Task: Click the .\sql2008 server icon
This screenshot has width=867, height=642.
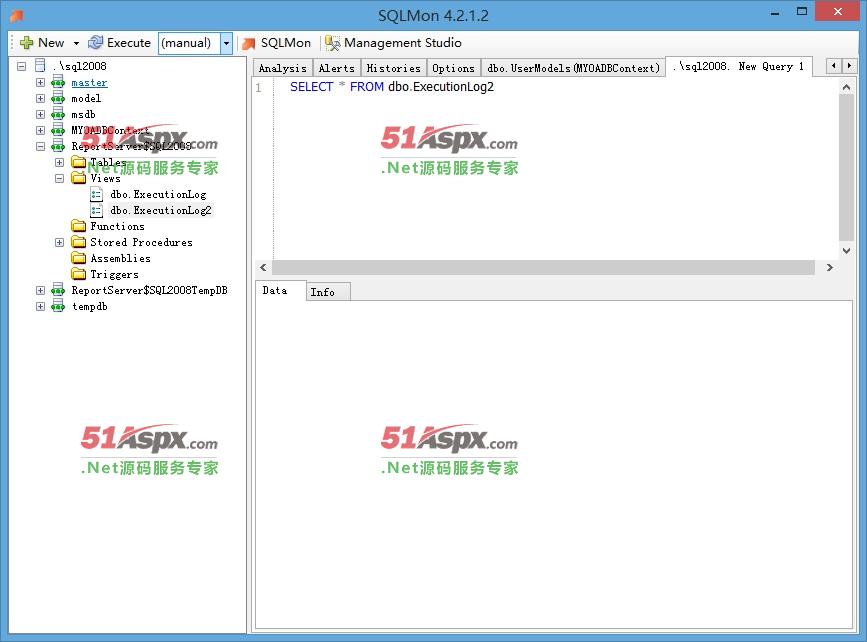Action: click(x=40, y=66)
